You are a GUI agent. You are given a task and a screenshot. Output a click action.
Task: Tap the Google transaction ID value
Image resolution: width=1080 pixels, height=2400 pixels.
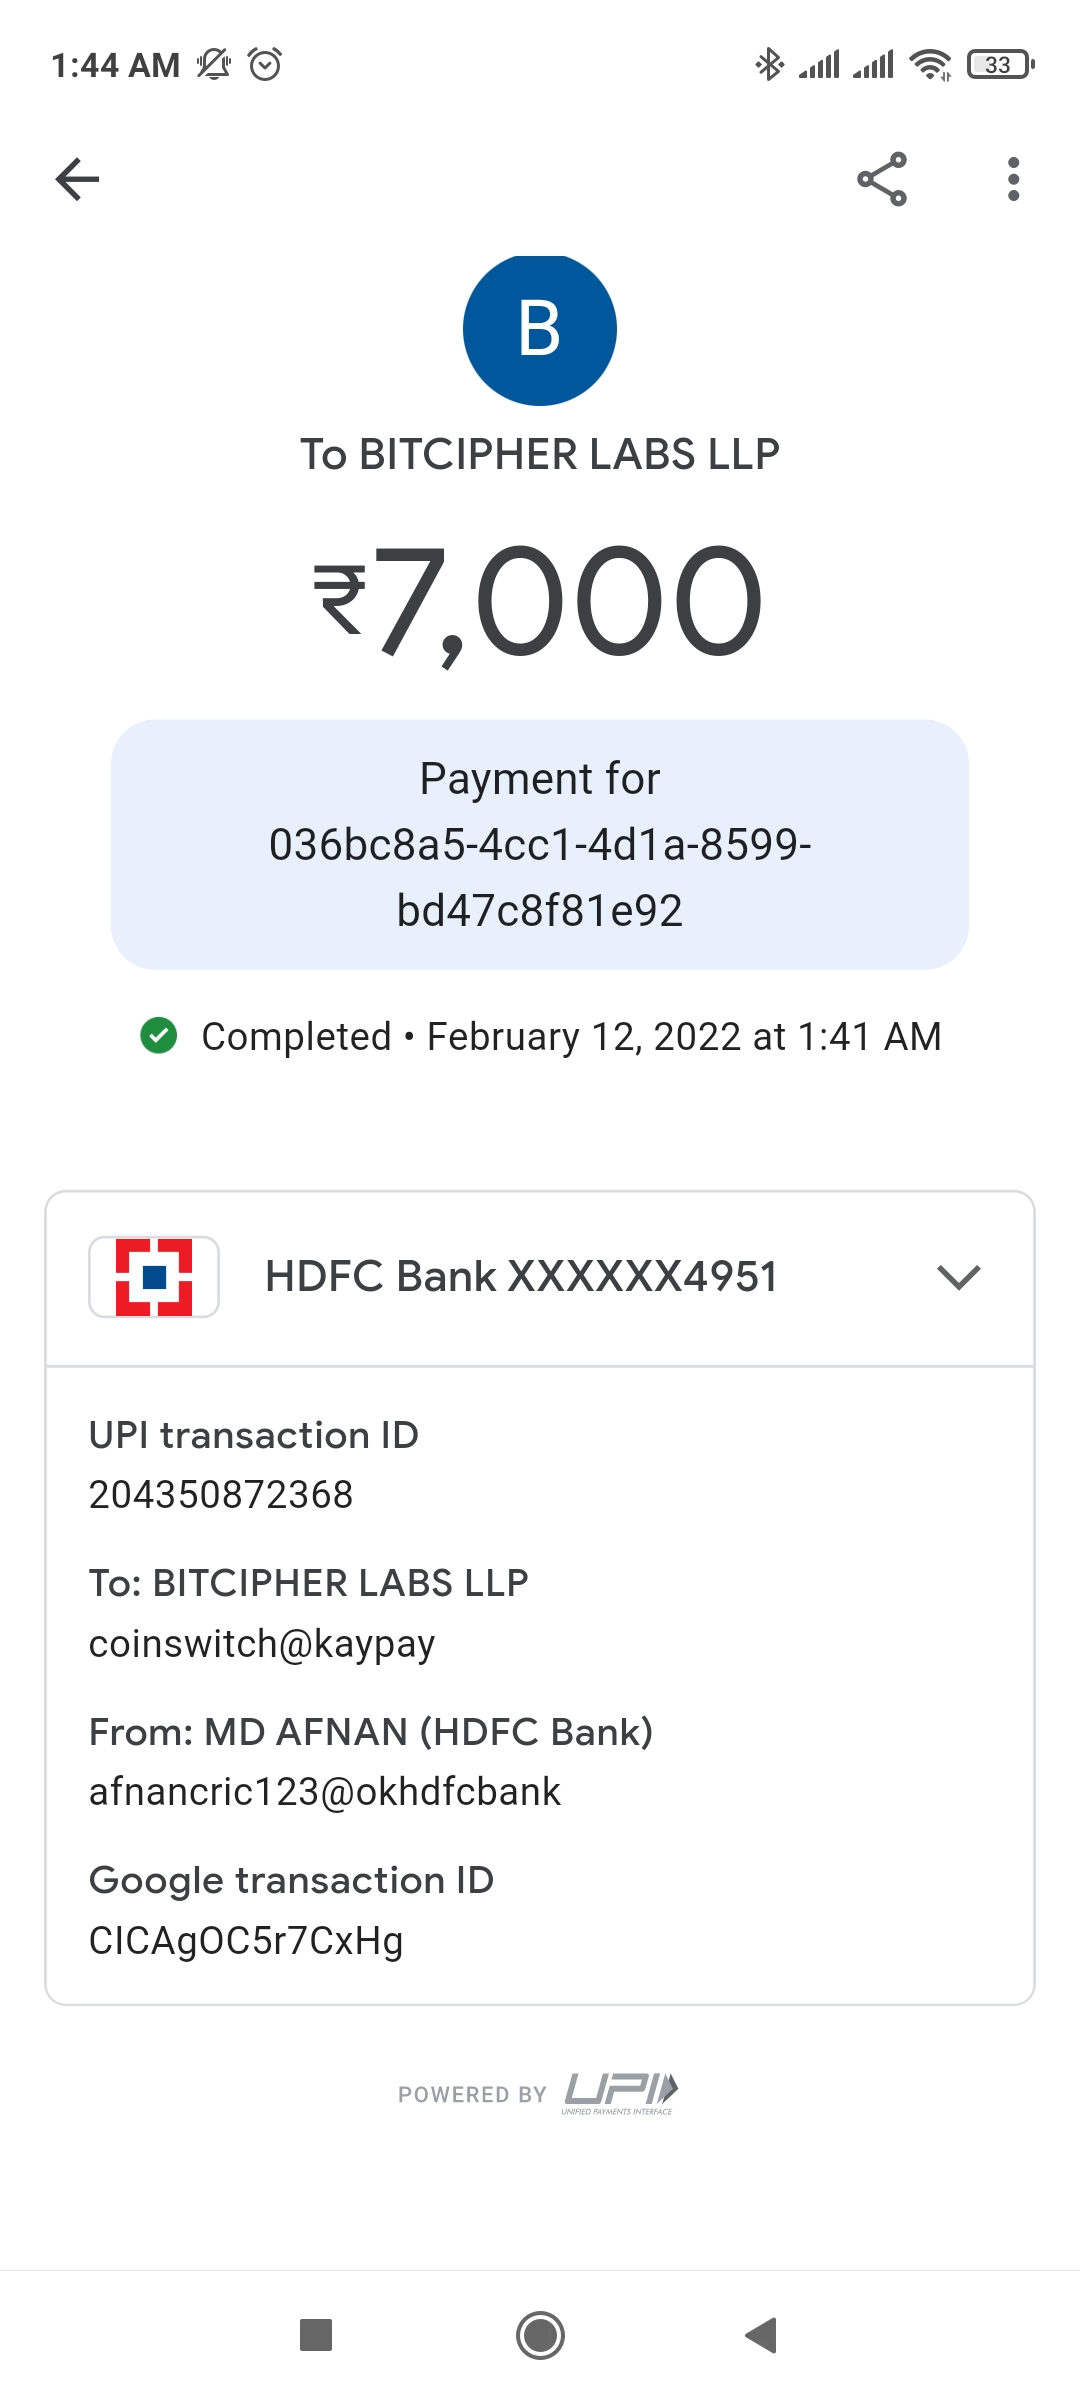click(246, 1941)
